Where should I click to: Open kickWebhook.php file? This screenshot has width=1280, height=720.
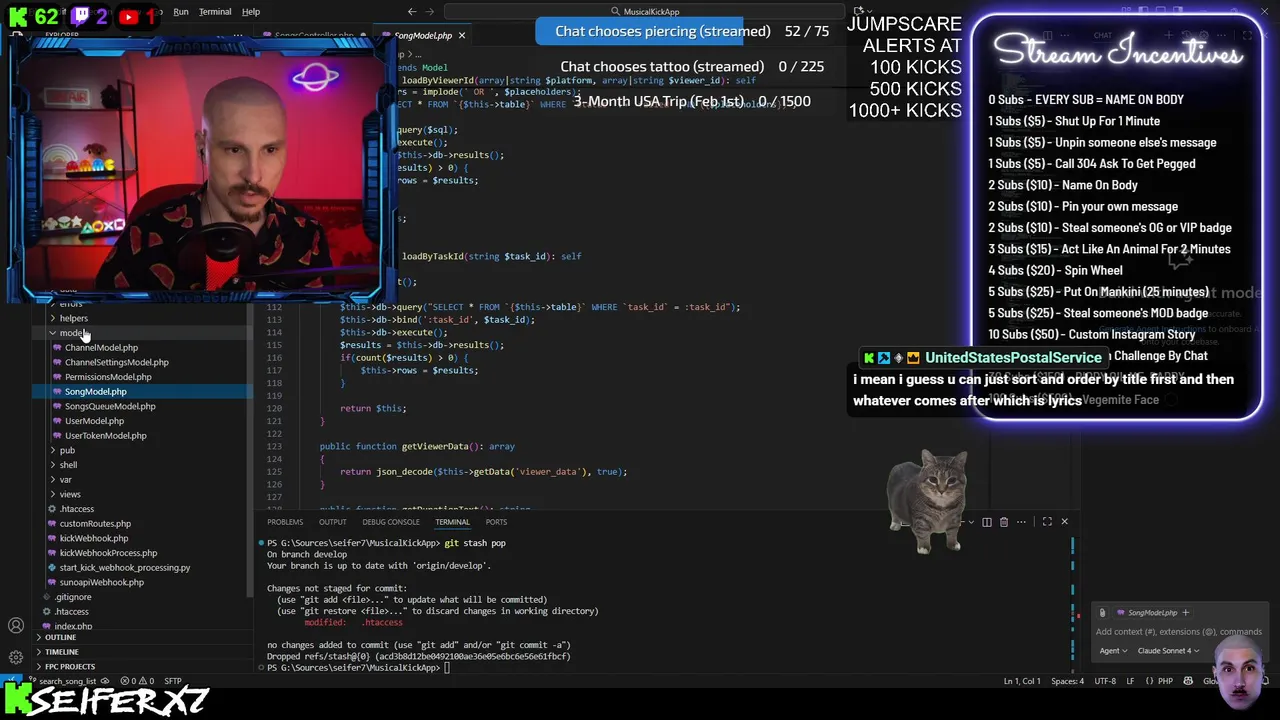click(94, 538)
